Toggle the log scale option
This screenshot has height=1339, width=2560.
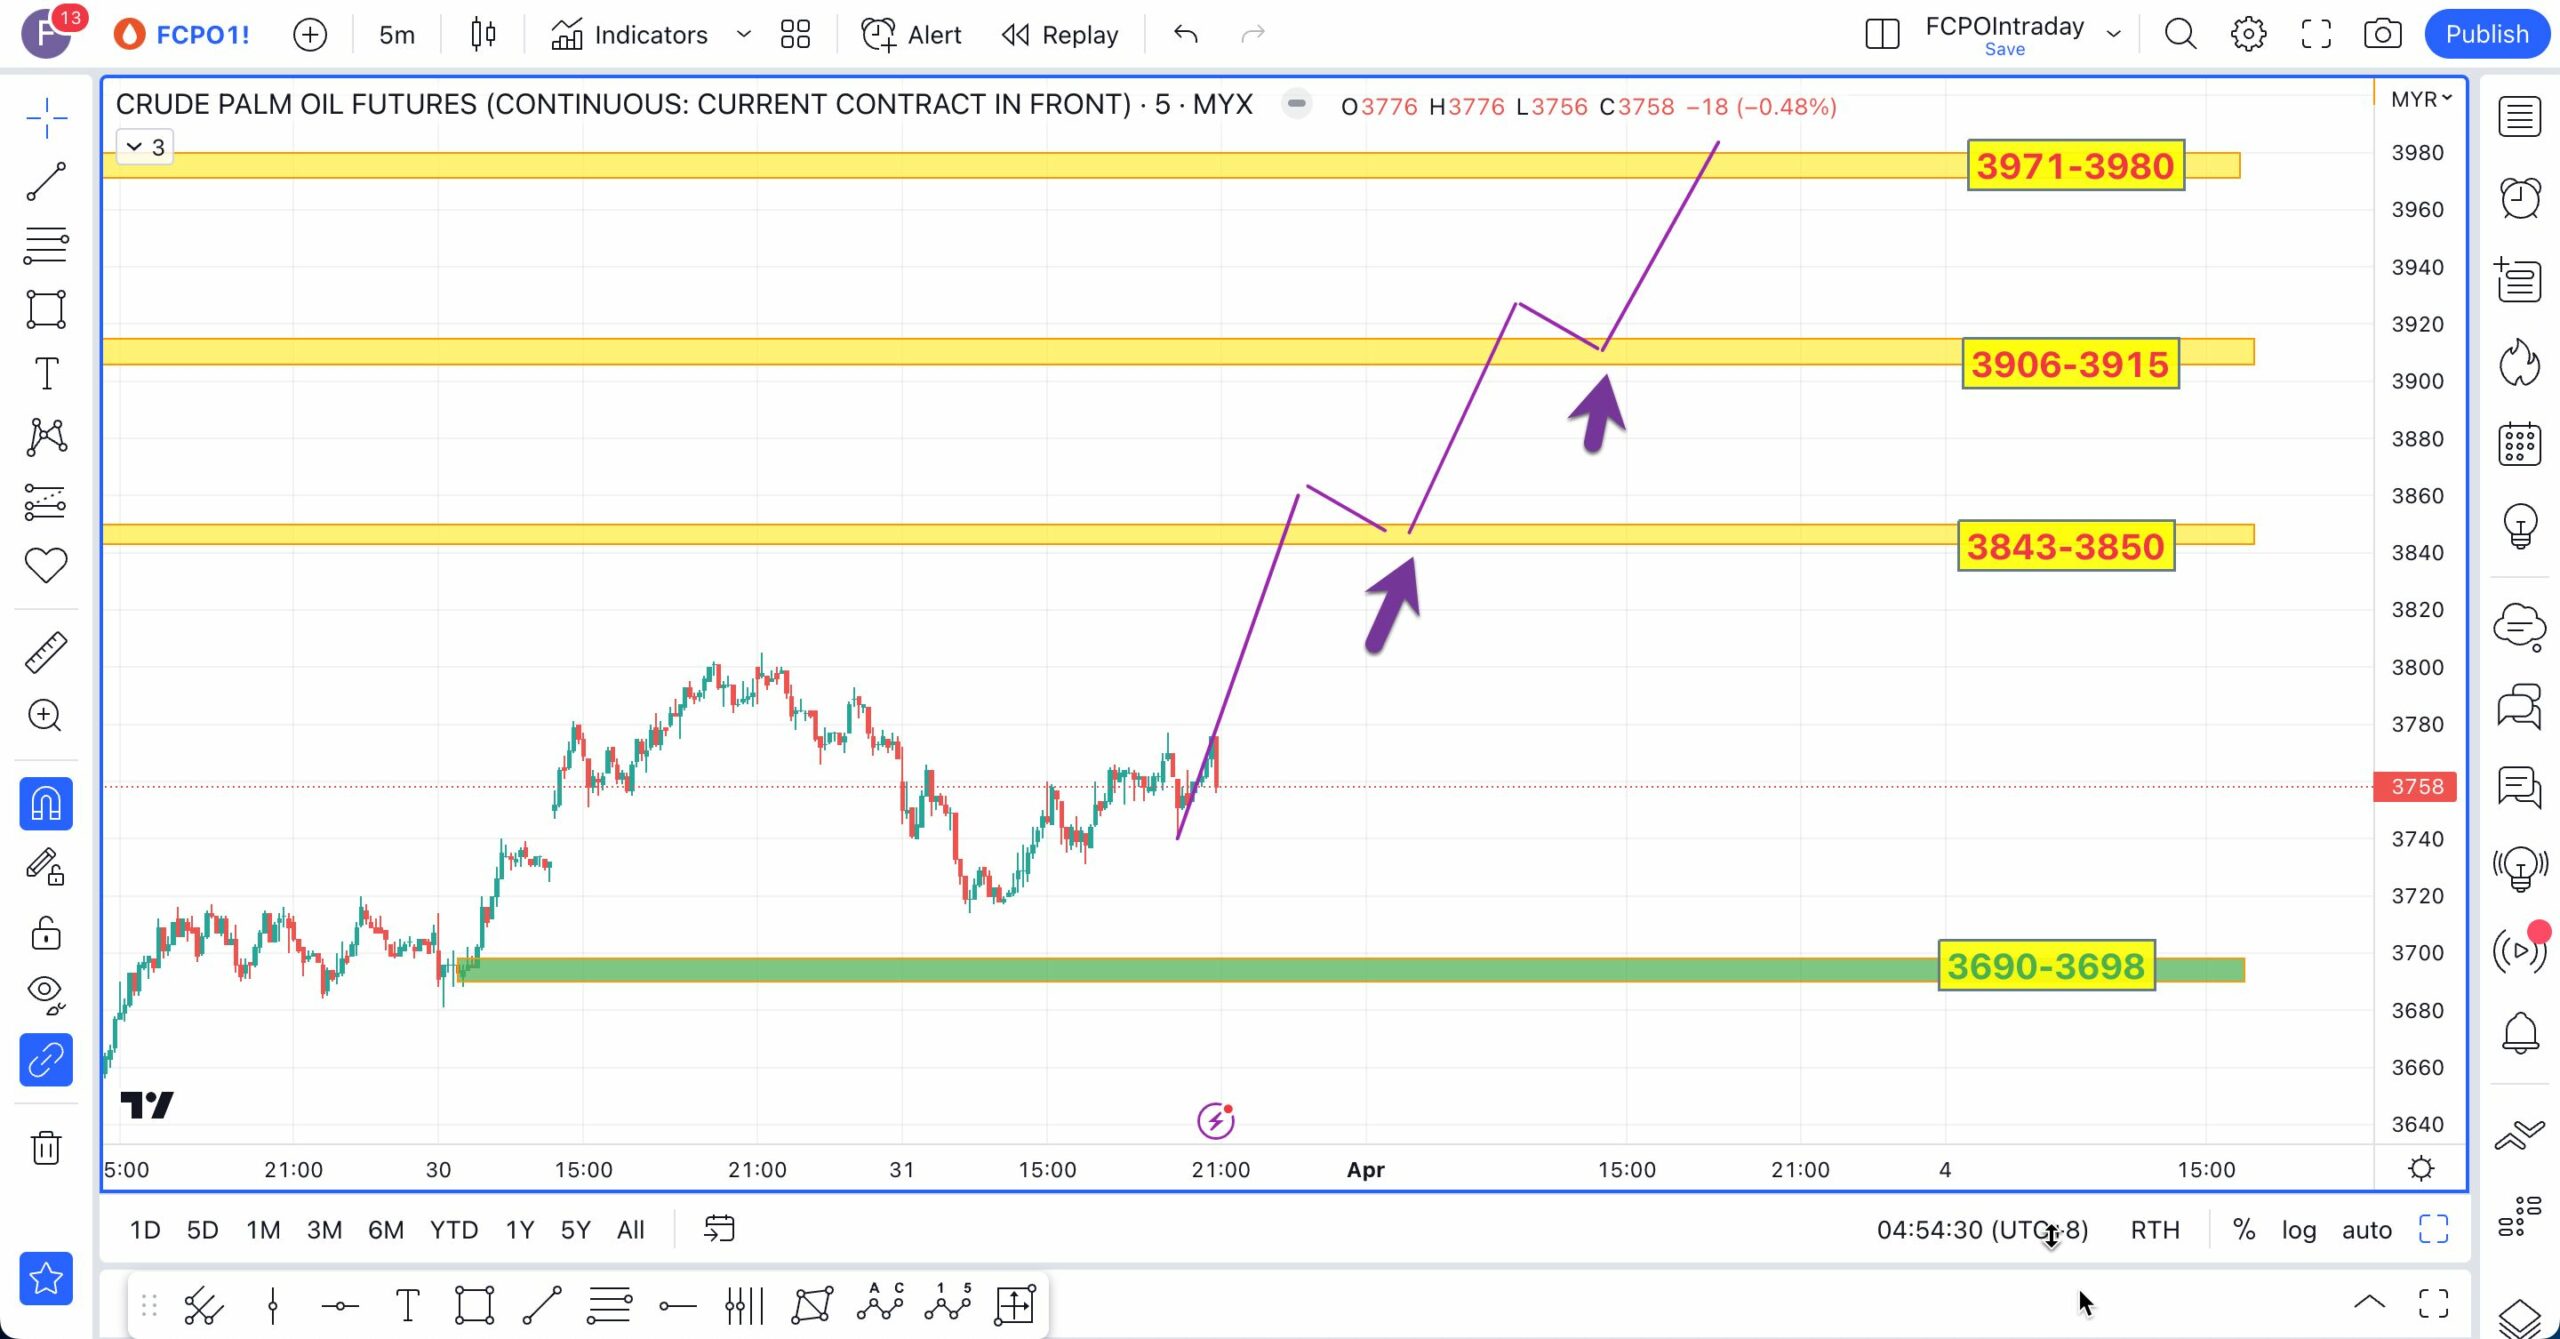tap(2298, 1230)
